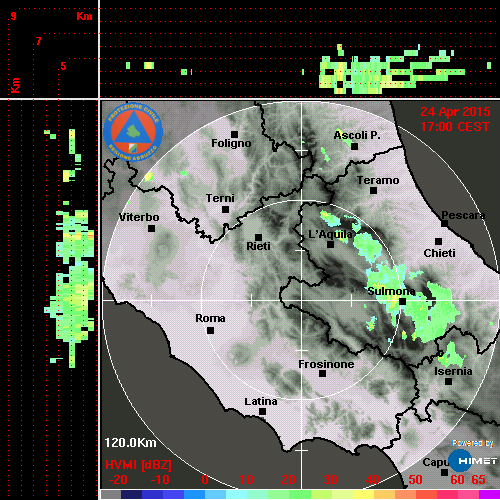Click the Isernia label

453,371
